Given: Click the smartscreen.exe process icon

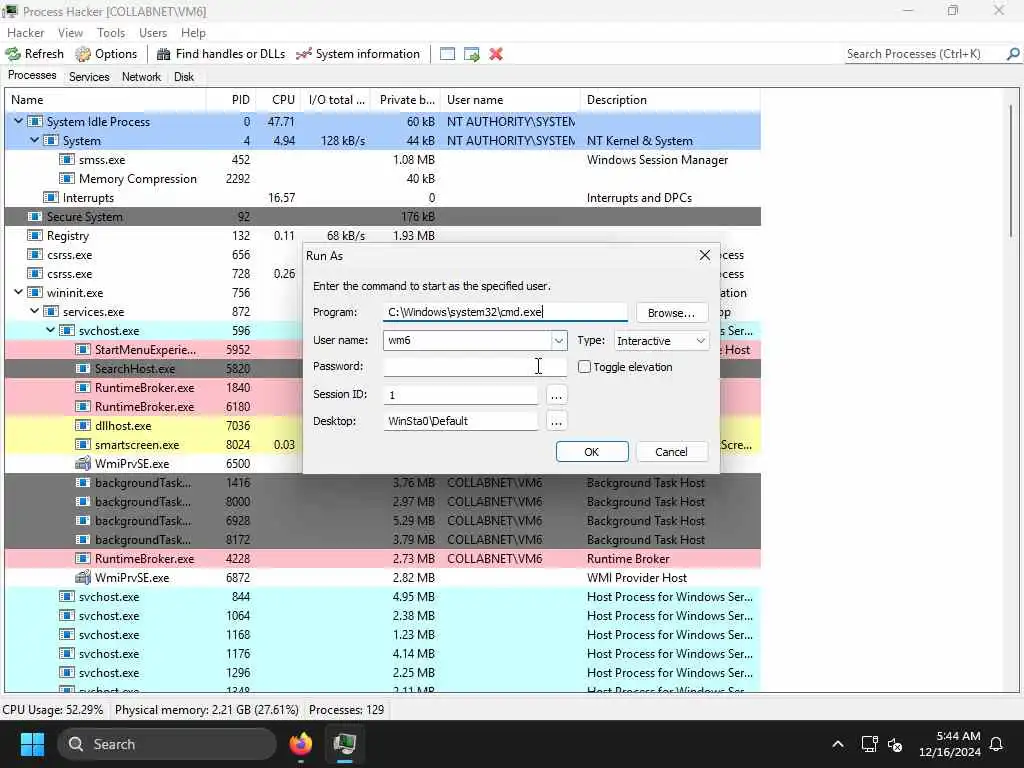Looking at the screenshot, I should (x=82, y=444).
